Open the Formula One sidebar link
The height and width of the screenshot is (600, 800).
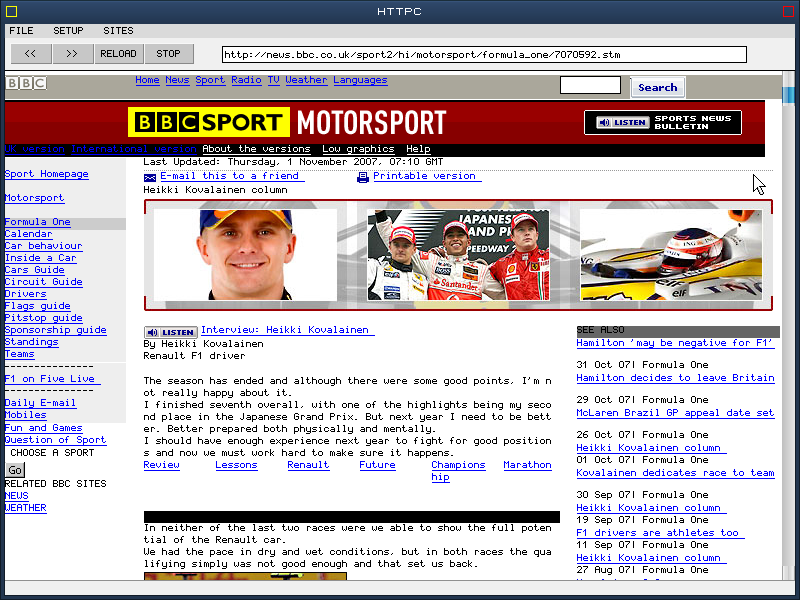pos(38,222)
